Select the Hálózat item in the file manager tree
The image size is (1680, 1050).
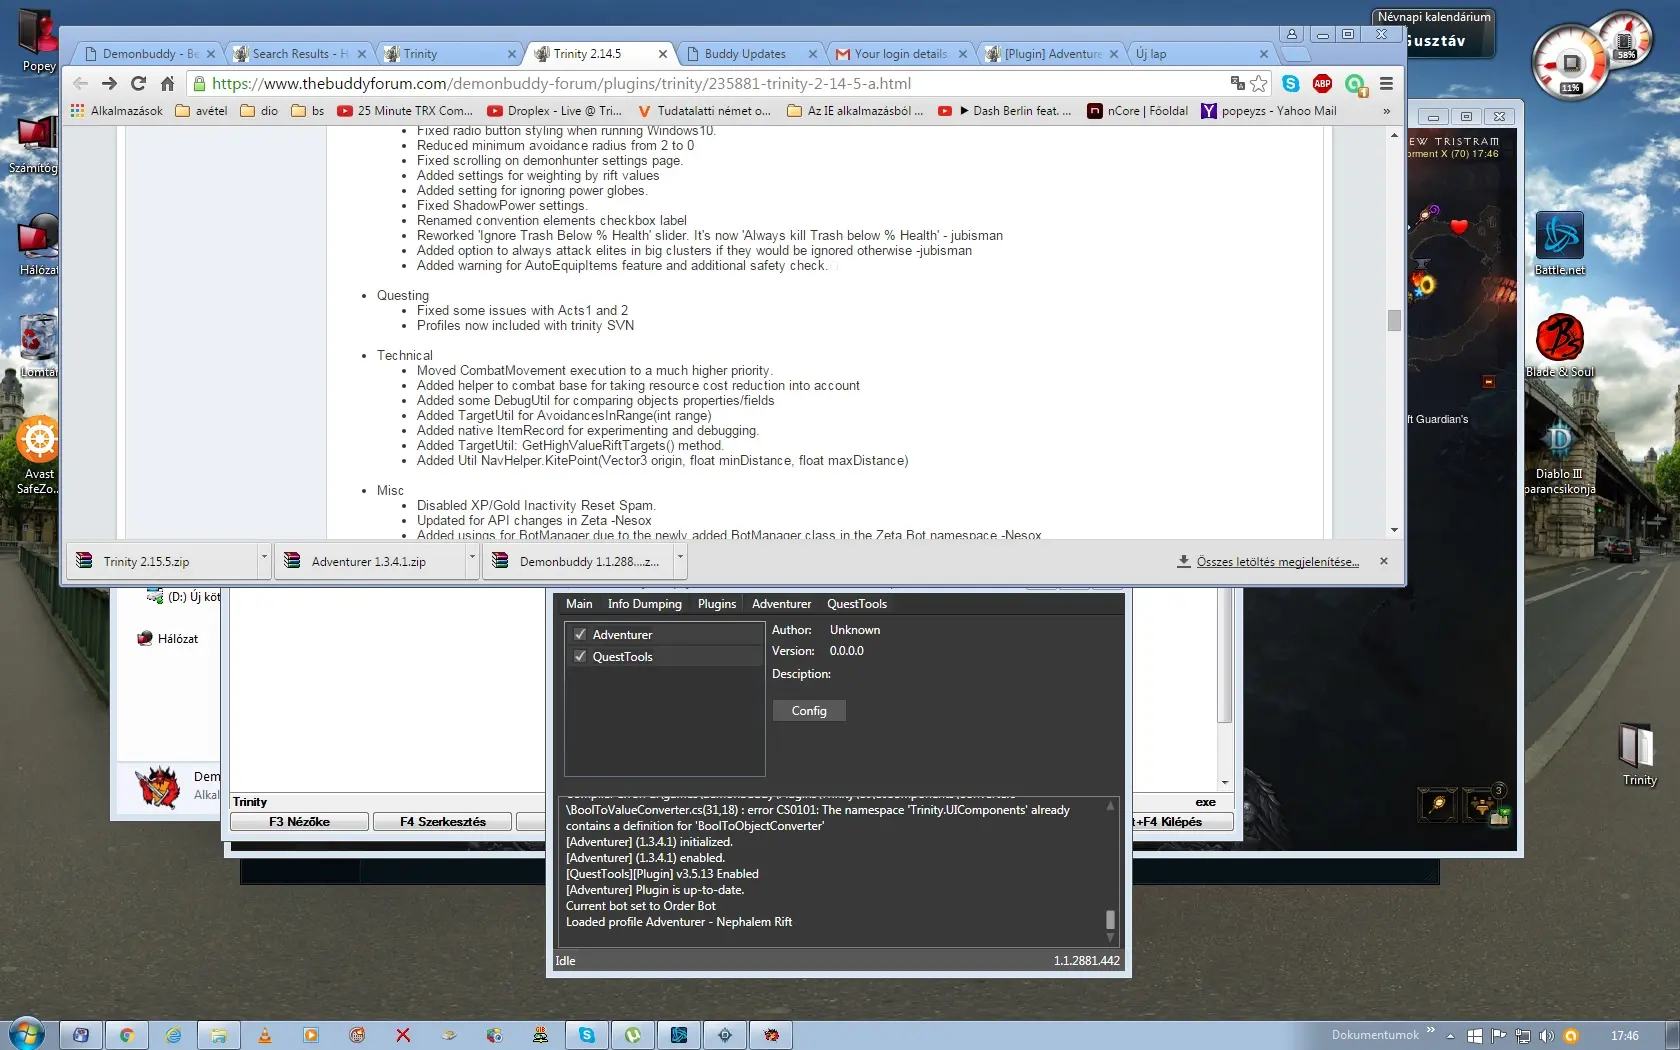coord(168,638)
